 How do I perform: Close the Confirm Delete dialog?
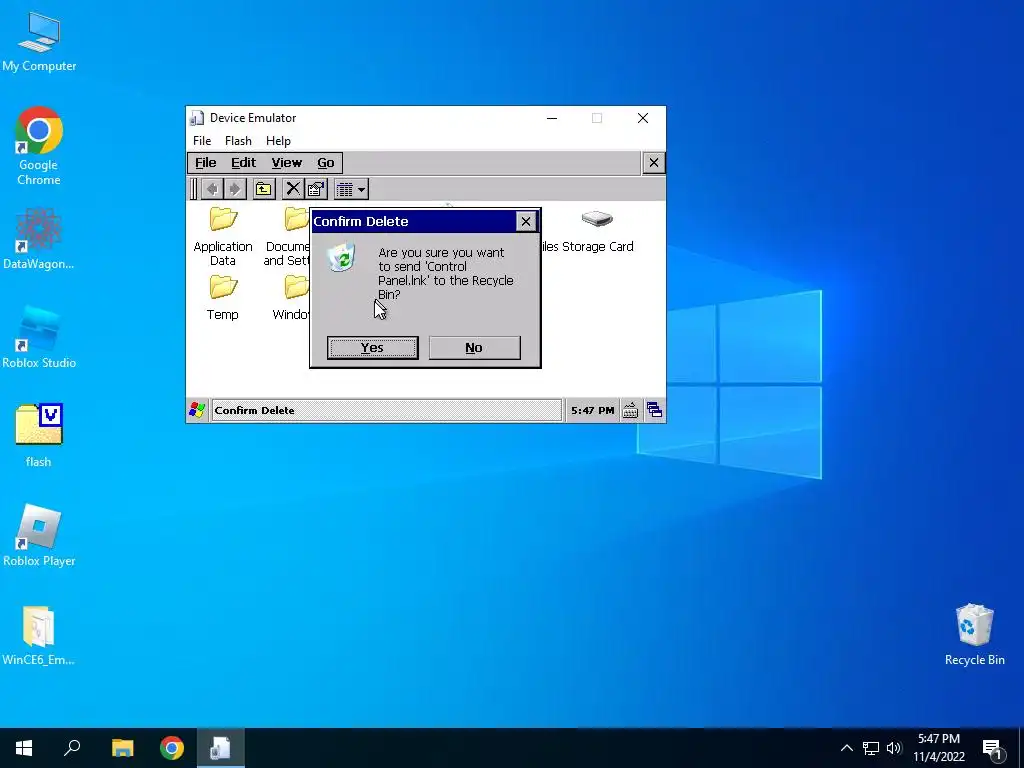pyautogui.click(x=526, y=221)
